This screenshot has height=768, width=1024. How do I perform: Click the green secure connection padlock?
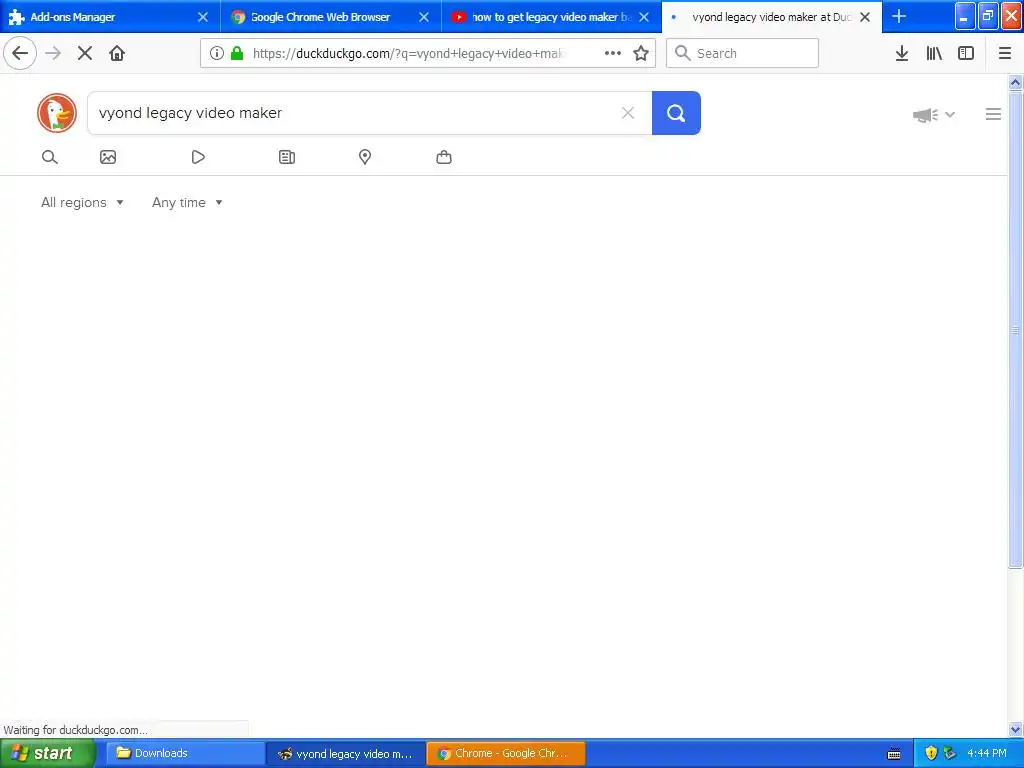coord(237,53)
